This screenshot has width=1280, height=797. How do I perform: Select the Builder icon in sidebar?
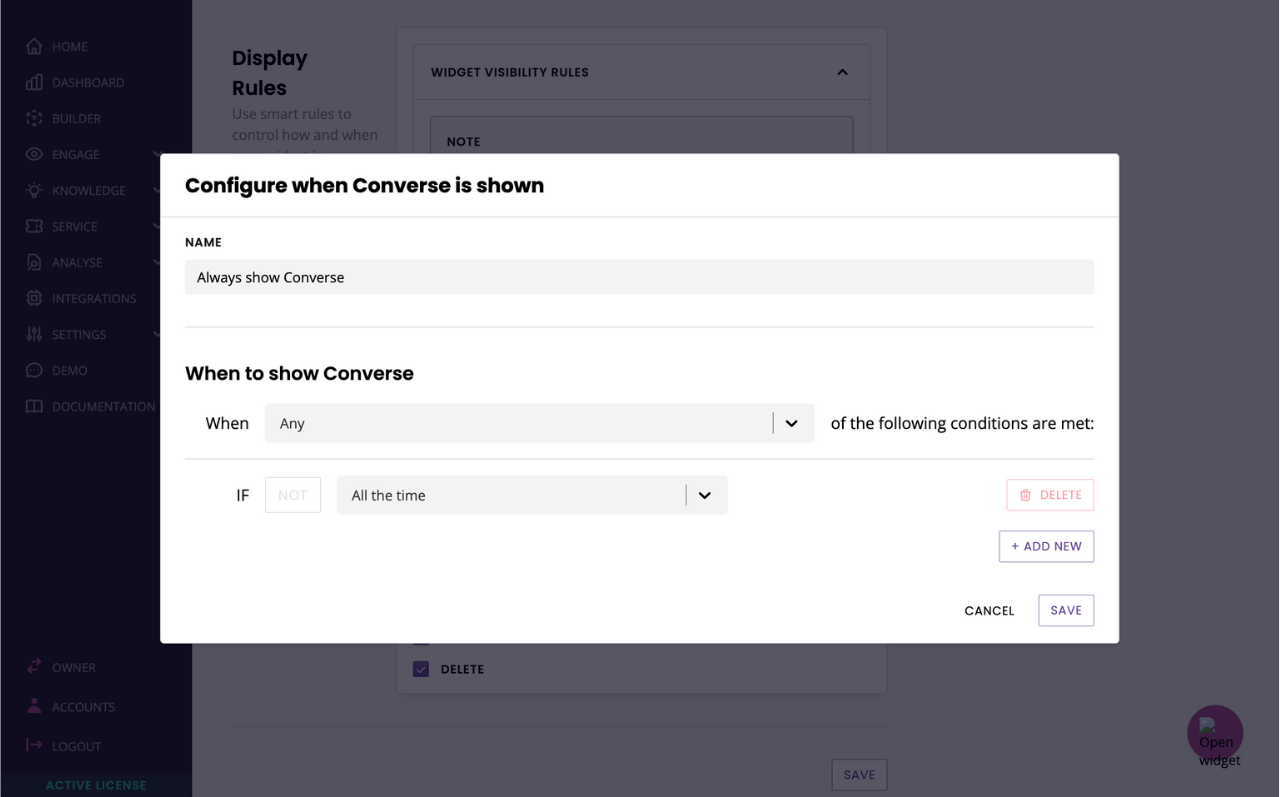coord(34,118)
